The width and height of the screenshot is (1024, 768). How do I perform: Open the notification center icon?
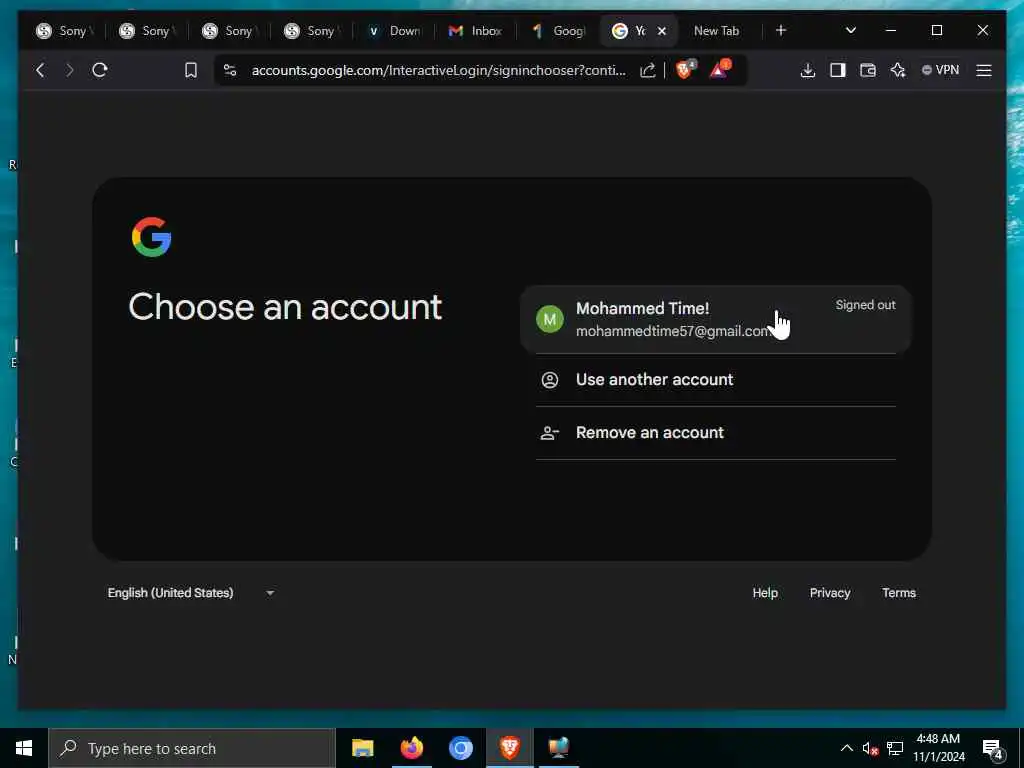point(992,748)
